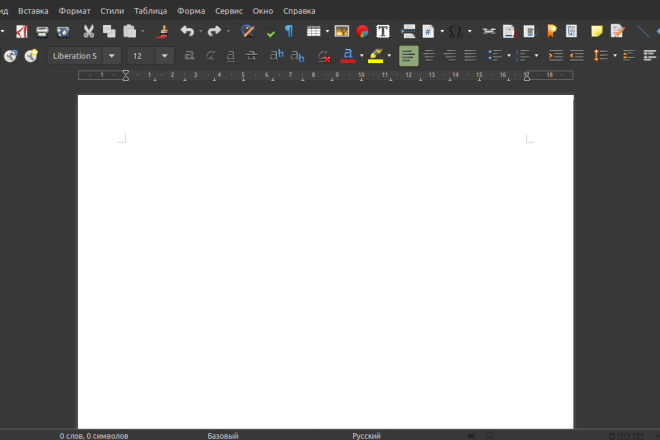Click the Clone Formatting paintbrush icon
This screenshot has height=440, width=660.
[x=163, y=31]
